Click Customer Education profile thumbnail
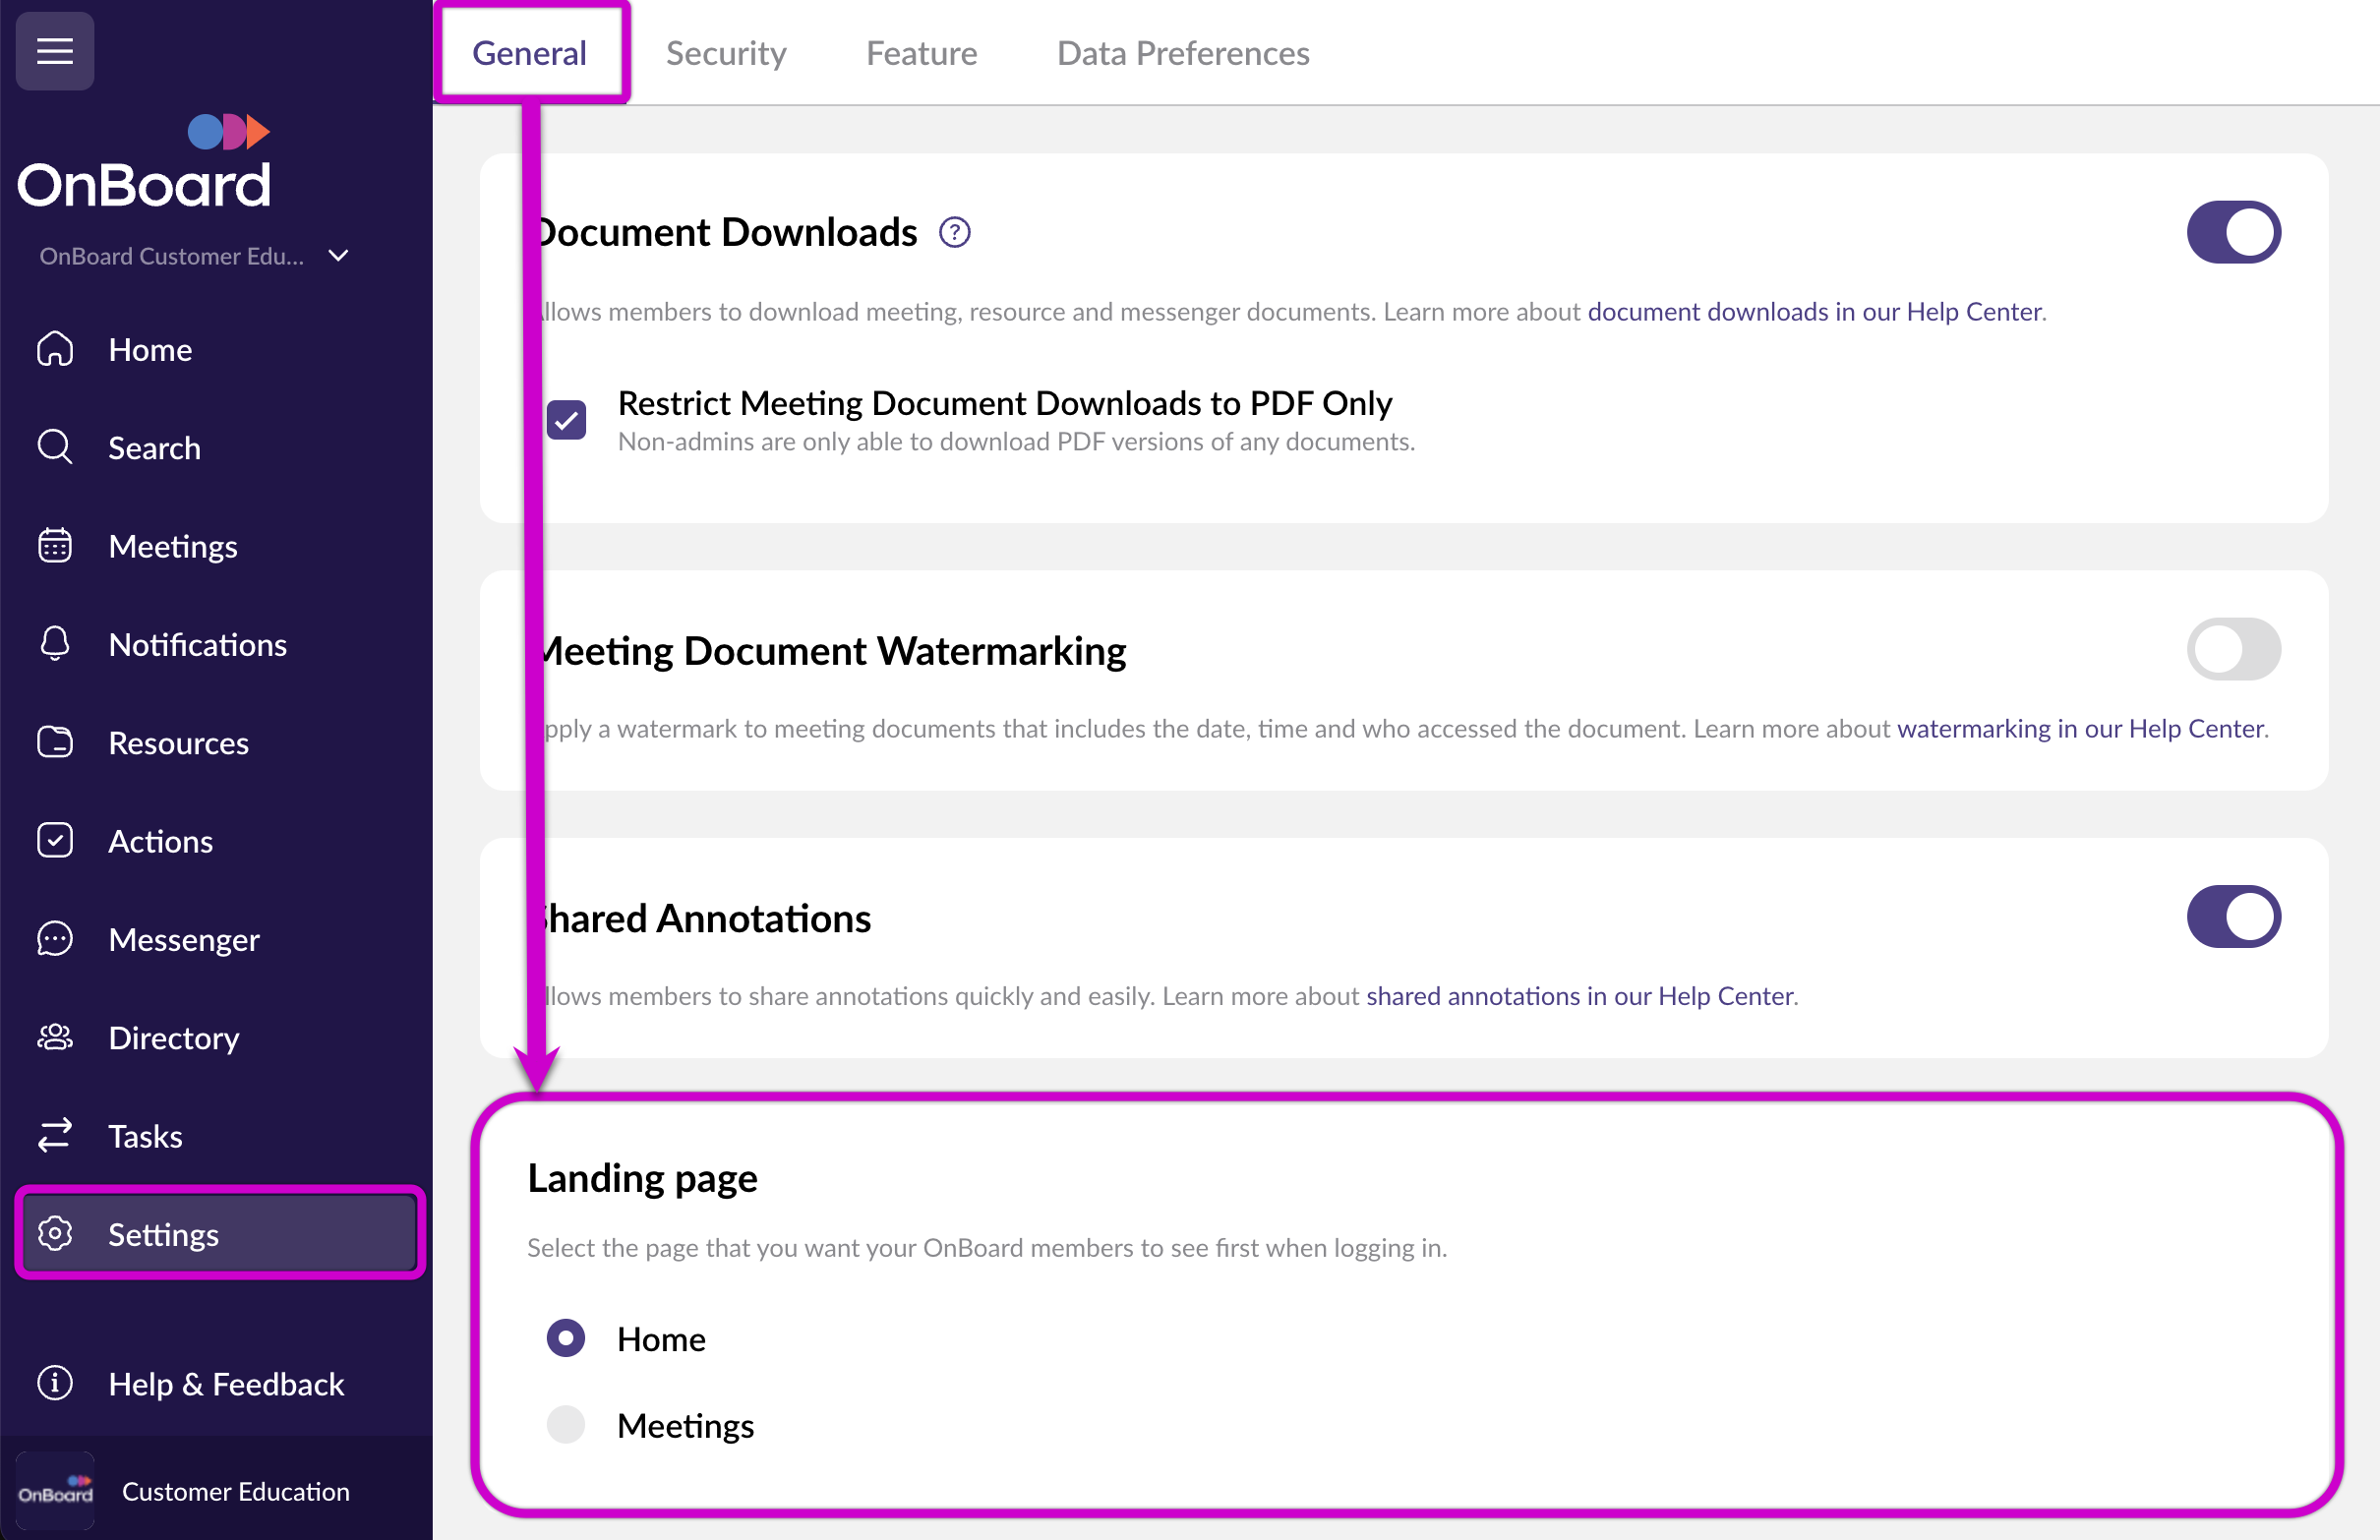The image size is (2380, 1540). click(x=55, y=1490)
